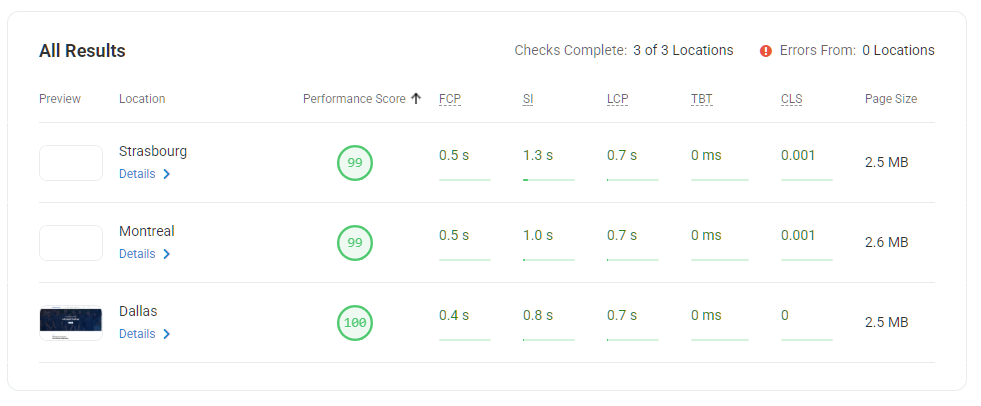Image resolution: width=981 pixels, height=406 pixels.
Task: Open the Montreal preview thumbnail
Action: tap(71, 243)
